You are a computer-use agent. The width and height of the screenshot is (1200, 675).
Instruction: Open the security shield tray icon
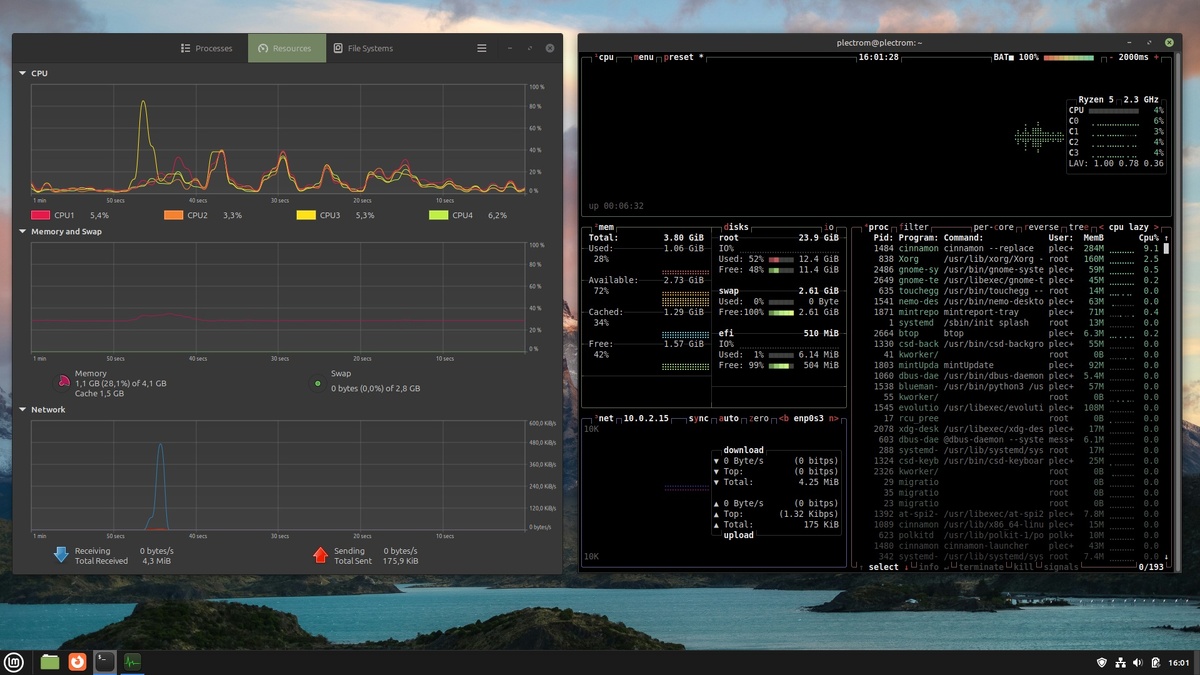point(1102,662)
